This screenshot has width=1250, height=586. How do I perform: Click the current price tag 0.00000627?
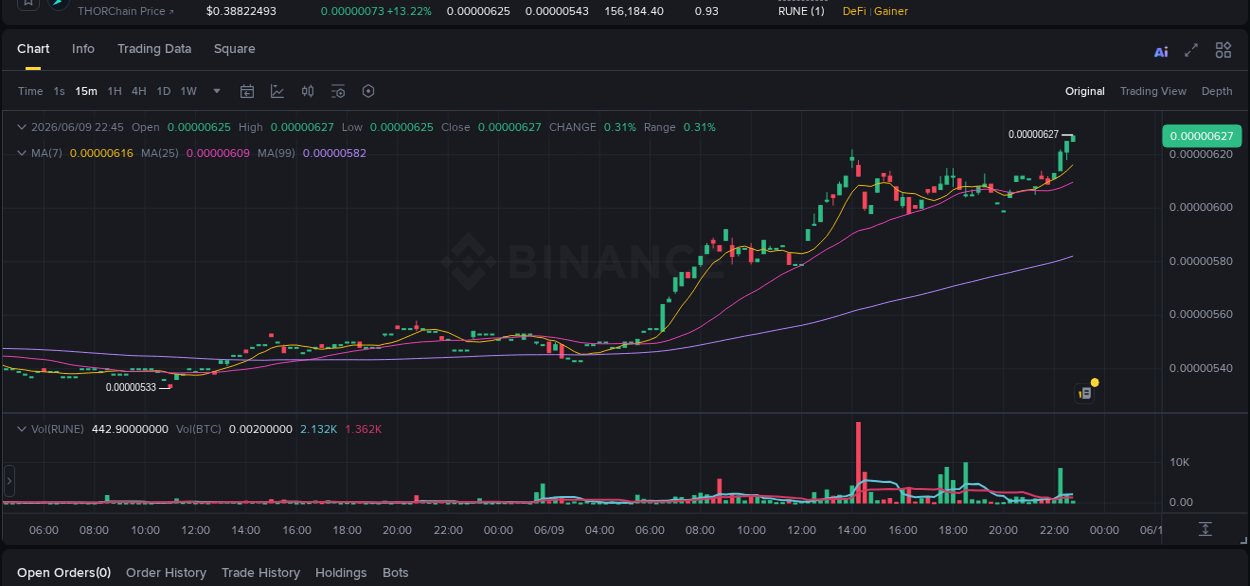click(x=1201, y=136)
